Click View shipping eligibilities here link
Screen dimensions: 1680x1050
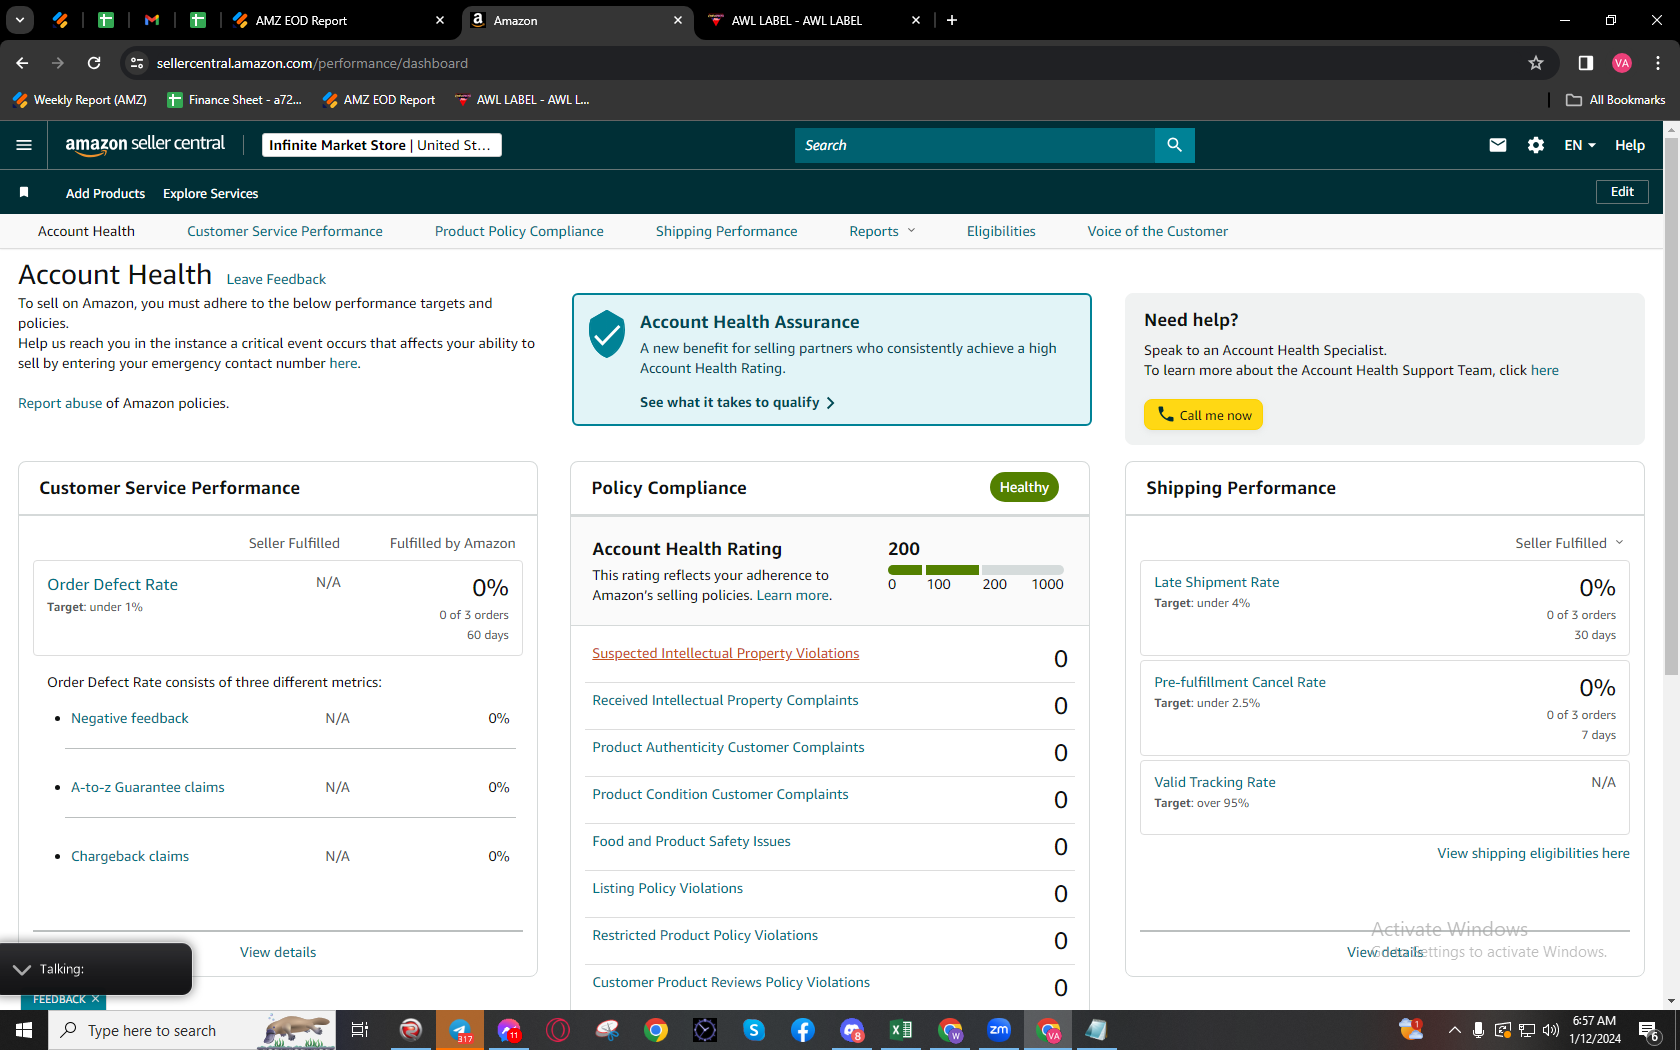tap(1533, 853)
